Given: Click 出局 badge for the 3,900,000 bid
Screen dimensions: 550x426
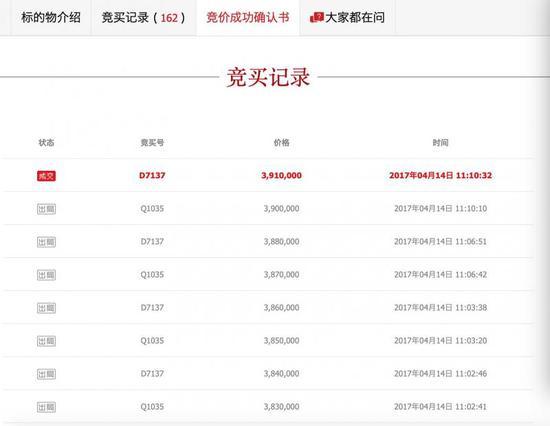Looking at the screenshot, I should 46,209.
